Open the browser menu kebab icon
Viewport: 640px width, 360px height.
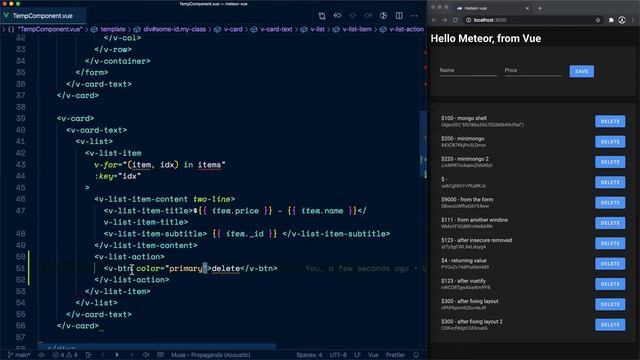click(x=633, y=20)
